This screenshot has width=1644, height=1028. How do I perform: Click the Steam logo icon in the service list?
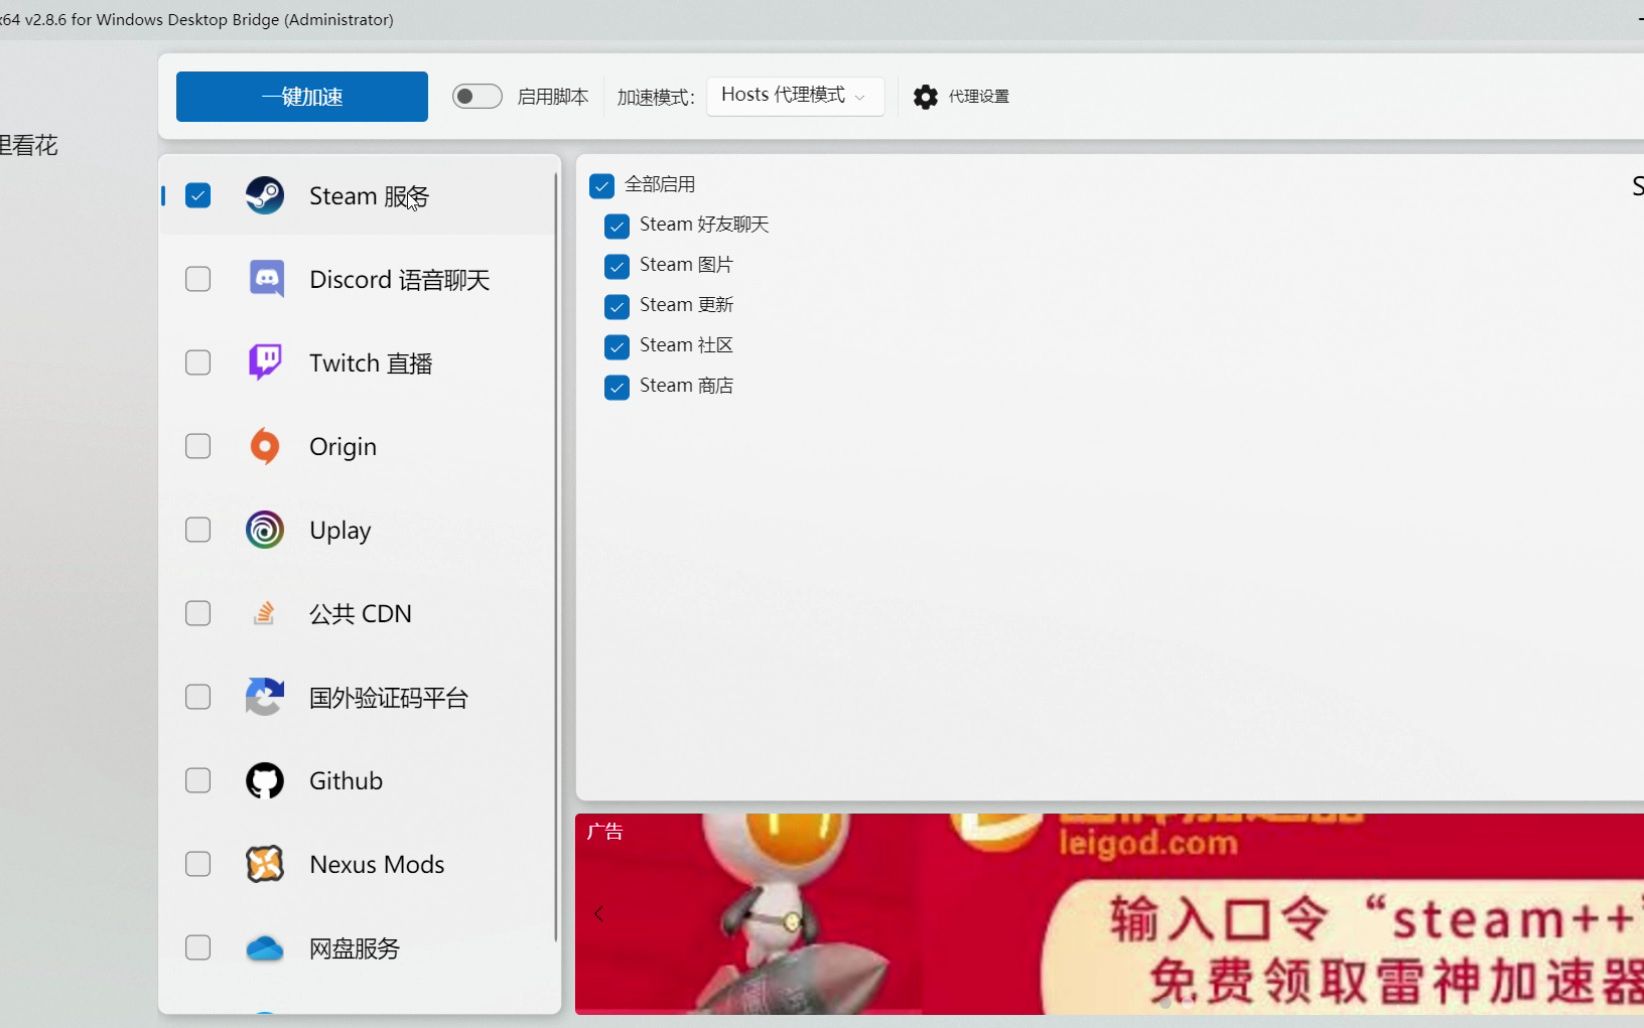[264, 195]
